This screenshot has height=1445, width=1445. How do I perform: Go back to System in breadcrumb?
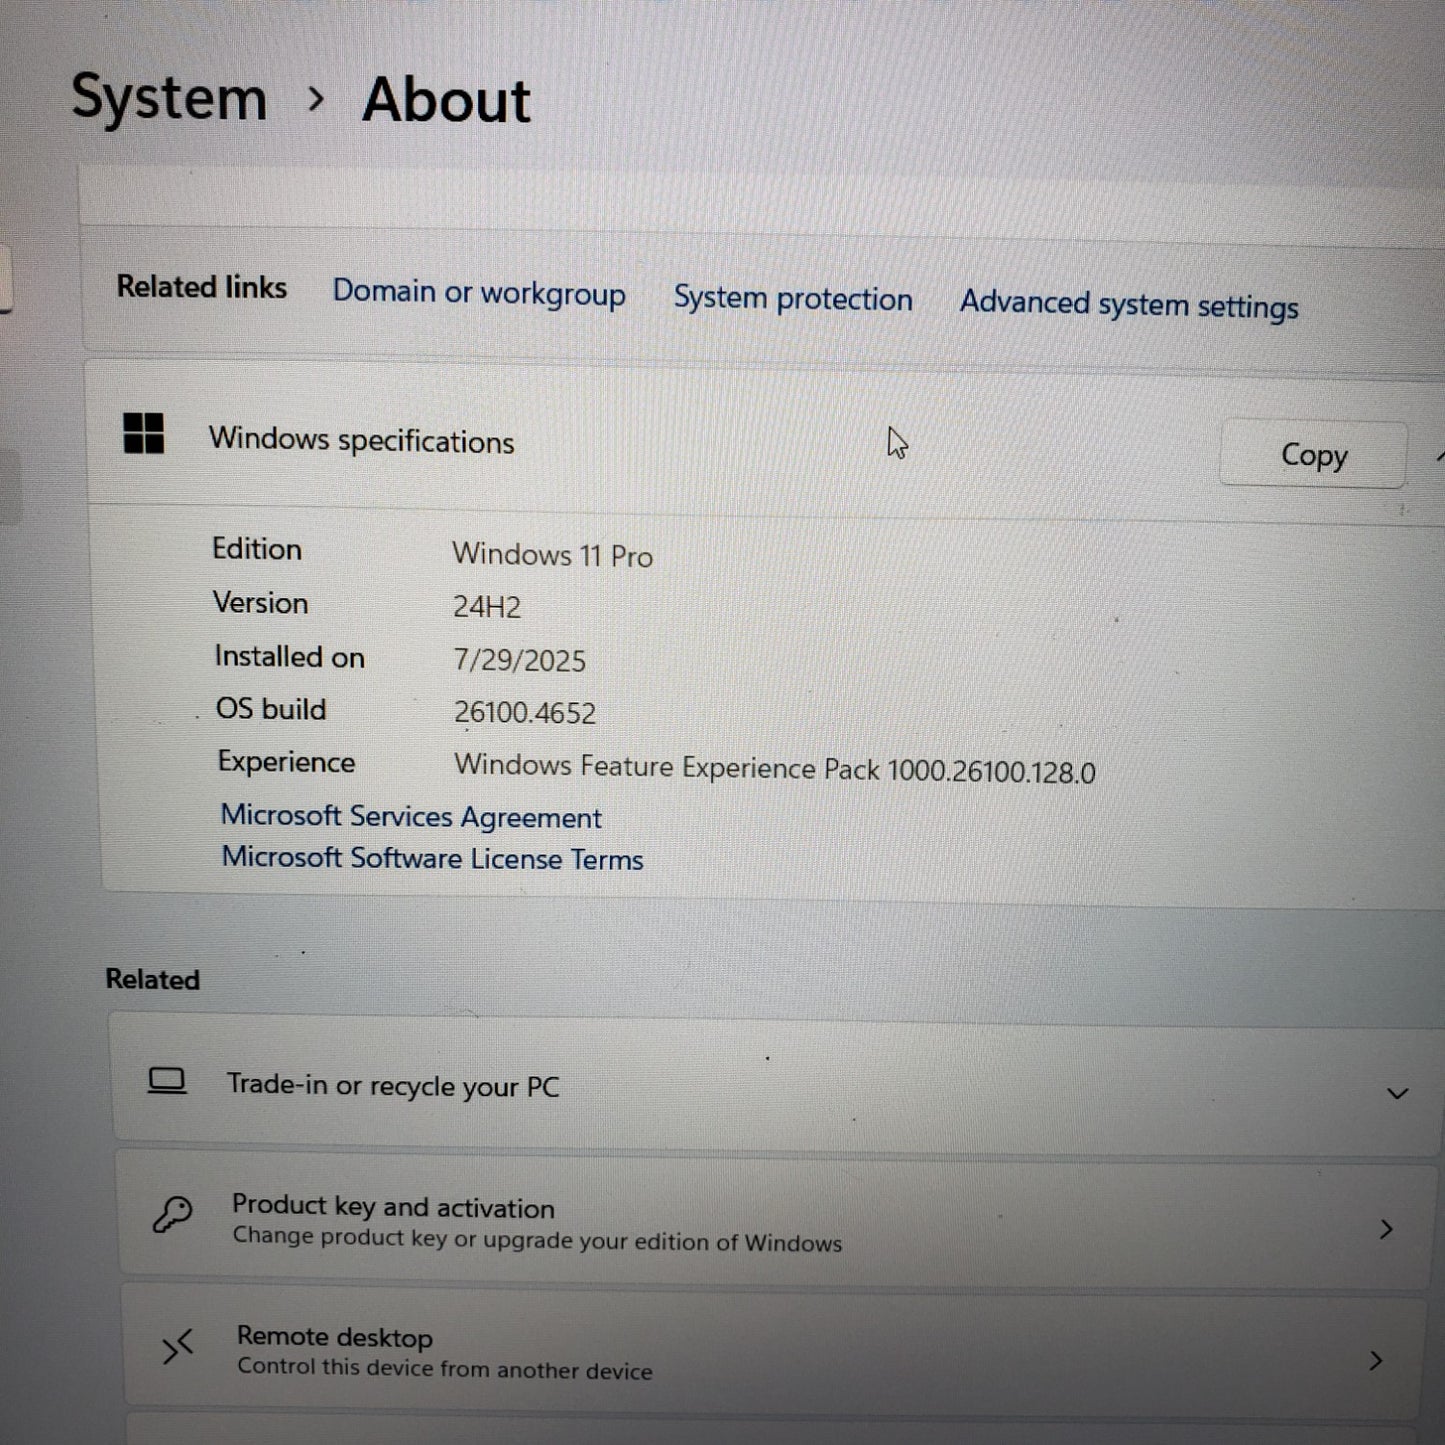[x=169, y=98]
